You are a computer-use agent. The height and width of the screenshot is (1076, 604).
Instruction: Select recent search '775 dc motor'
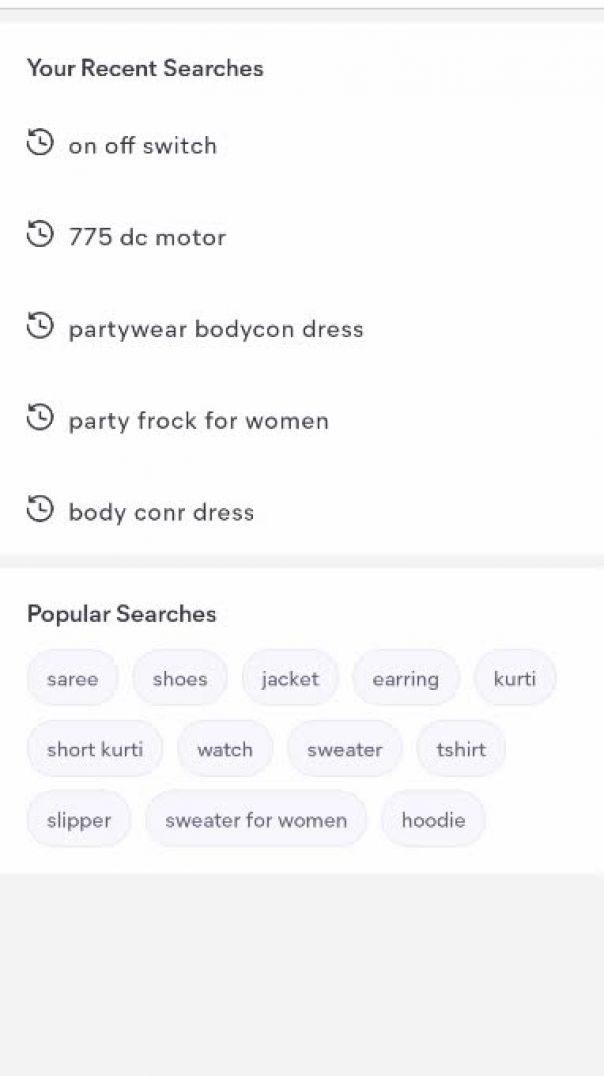[147, 238]
